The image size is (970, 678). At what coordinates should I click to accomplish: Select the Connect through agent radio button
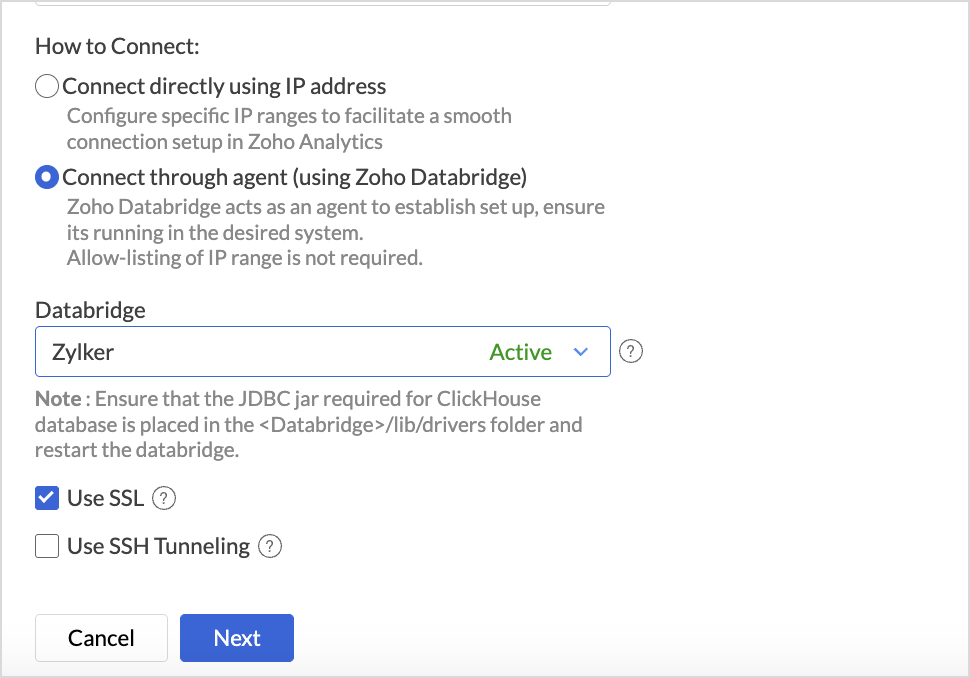(x=47, y=178)
